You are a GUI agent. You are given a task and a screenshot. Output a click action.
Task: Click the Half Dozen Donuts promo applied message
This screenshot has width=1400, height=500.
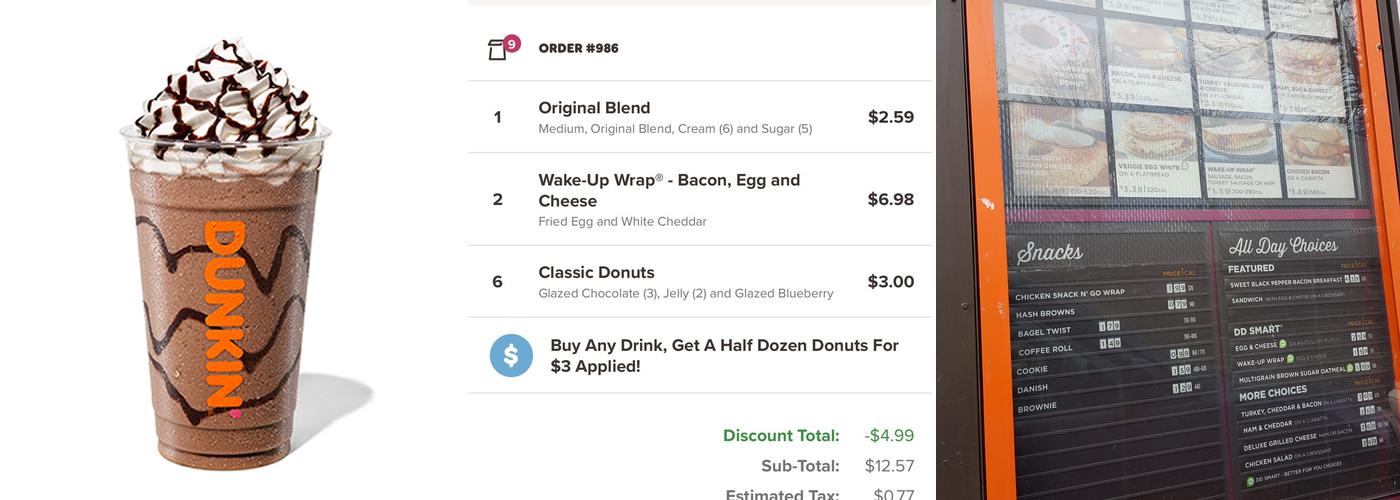tap(724, 355)
